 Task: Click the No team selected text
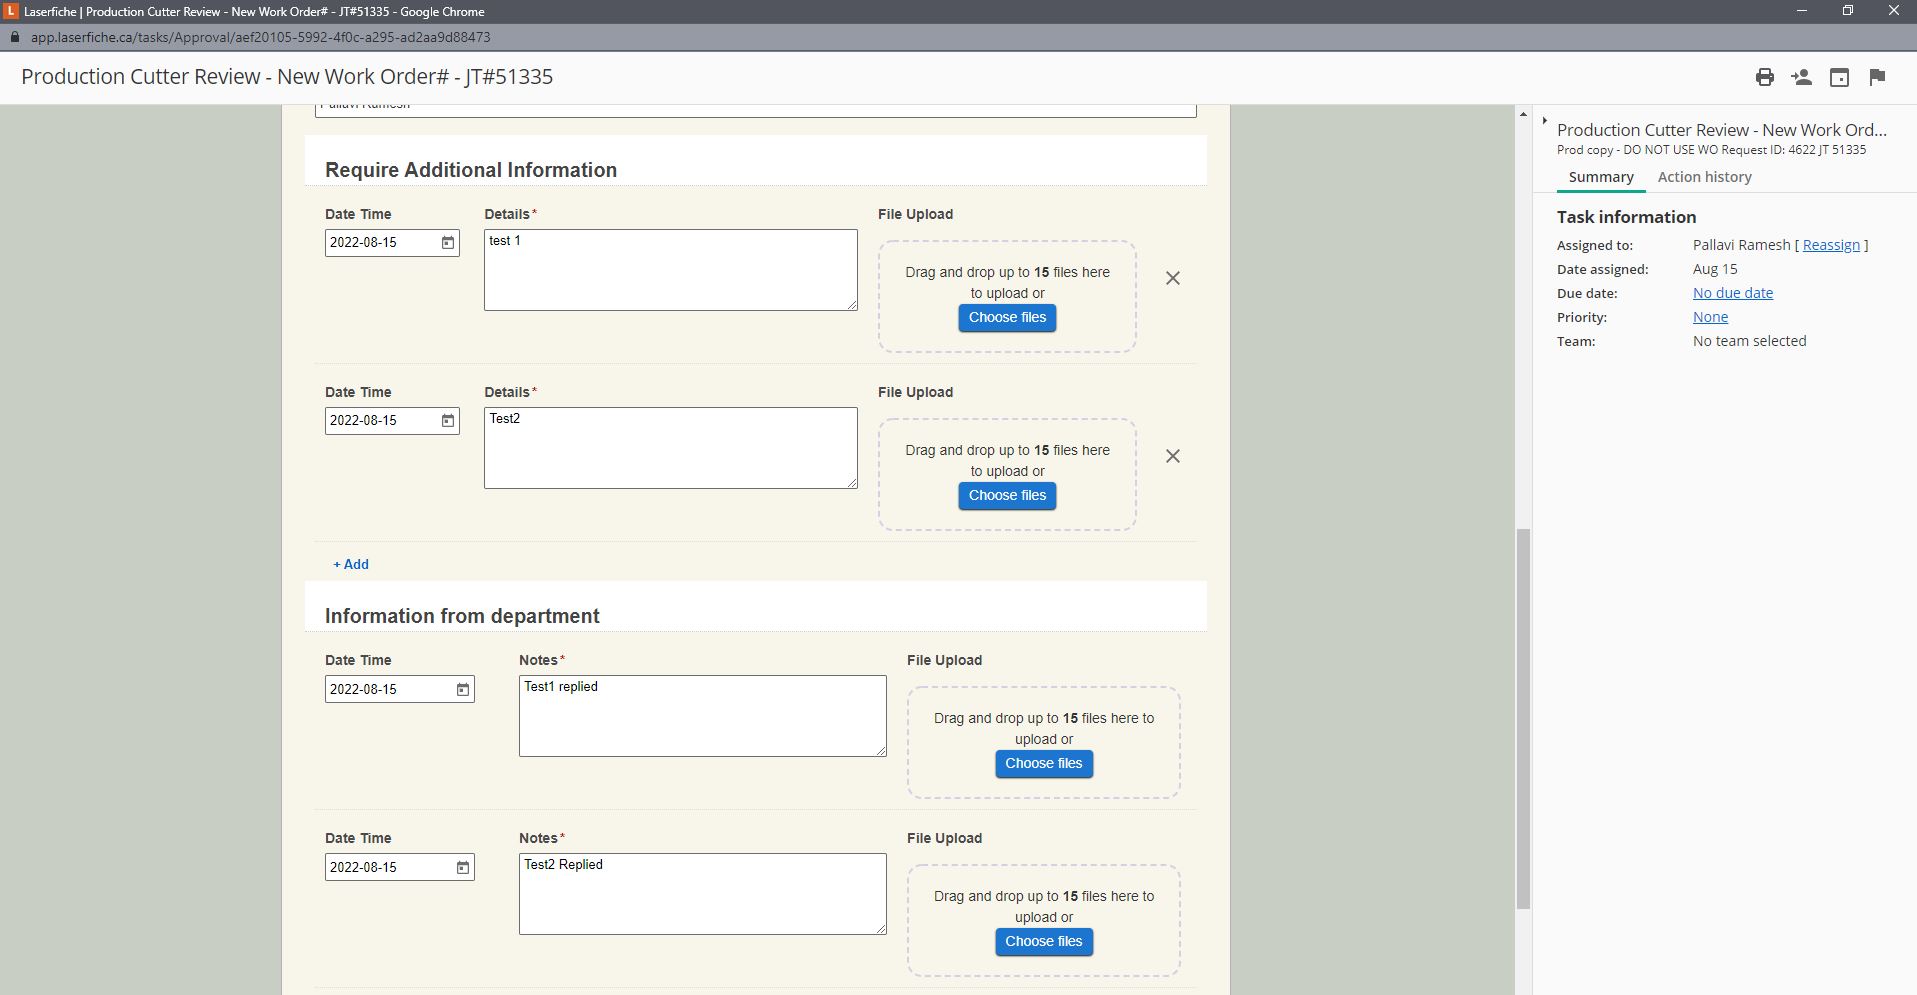pyautogui.click(x=1749, y=341)
